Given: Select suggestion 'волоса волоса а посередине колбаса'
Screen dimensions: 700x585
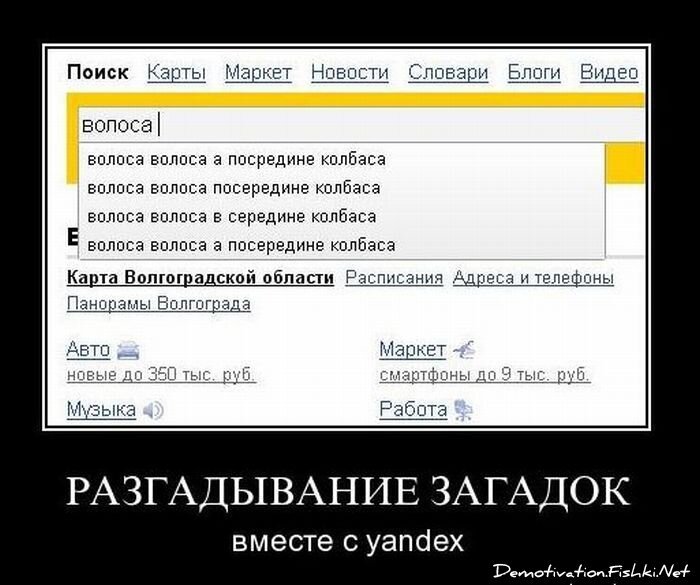Looking at the screenshot, I should [241, 245].
